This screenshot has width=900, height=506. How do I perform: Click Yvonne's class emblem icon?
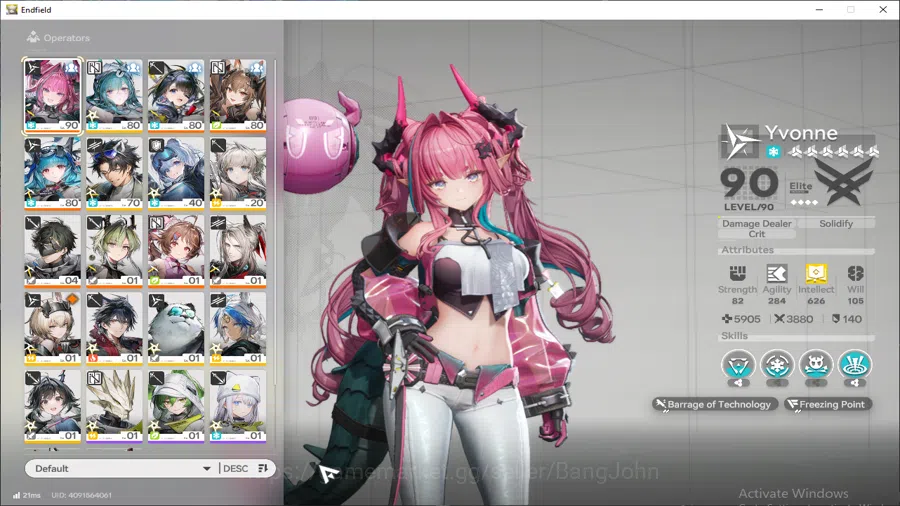coord(739,142)
